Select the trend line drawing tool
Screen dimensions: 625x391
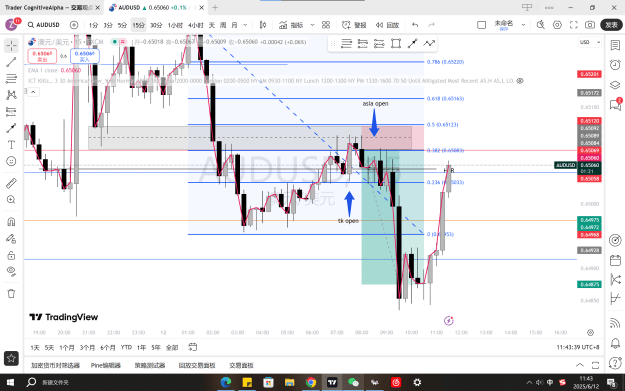click(x=11, y=62)
